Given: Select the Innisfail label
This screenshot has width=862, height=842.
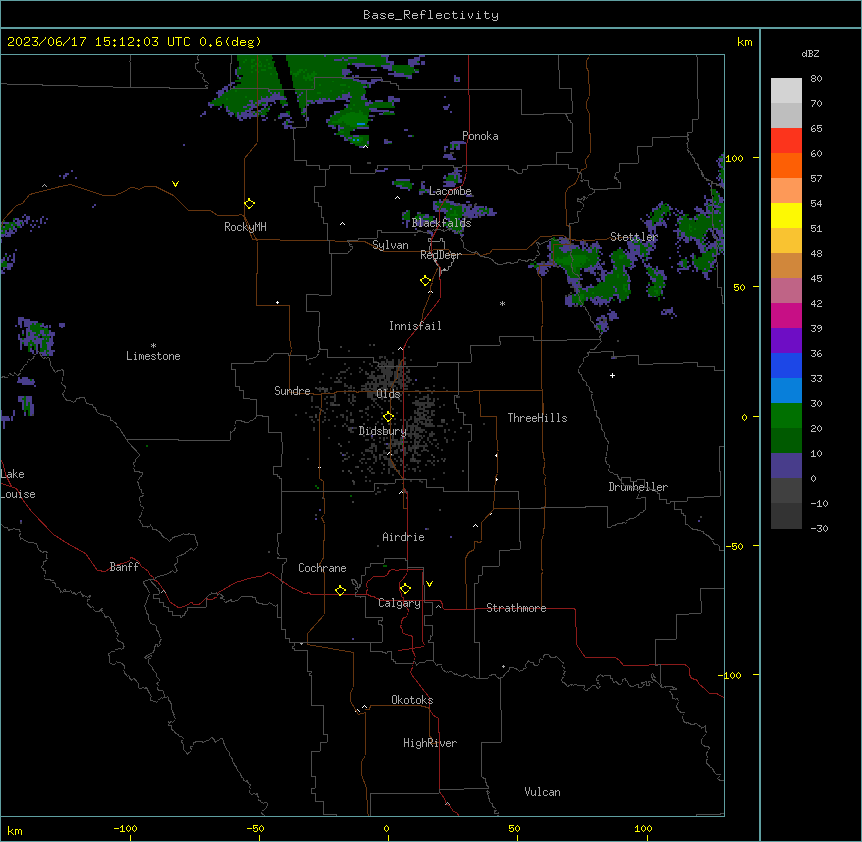Looking at the screenshot, I should [415, 326].
